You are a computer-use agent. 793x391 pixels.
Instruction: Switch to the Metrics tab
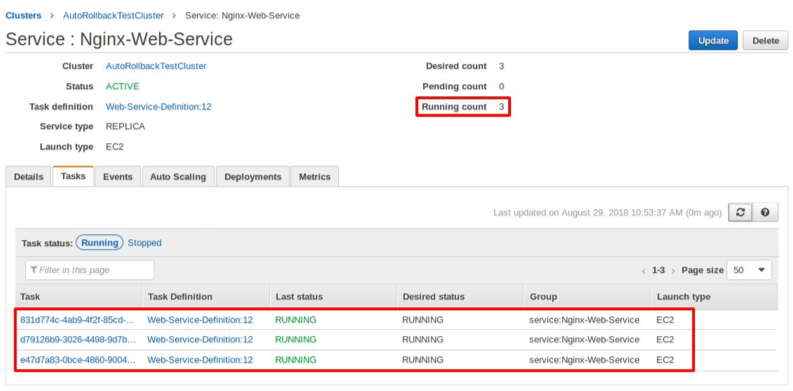click(x=315, y=177)
